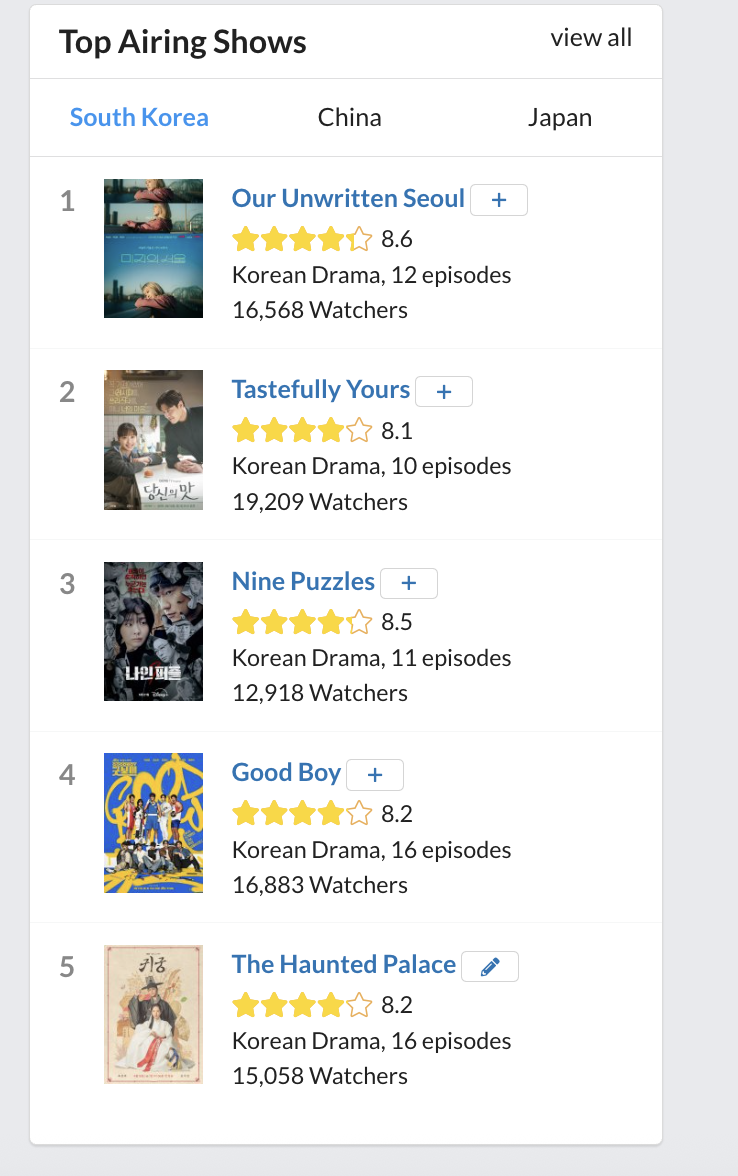Image resolution: width=738 pixels, height=1176 pixels.
Task: Select the China tab
Action: click(349, 117)
